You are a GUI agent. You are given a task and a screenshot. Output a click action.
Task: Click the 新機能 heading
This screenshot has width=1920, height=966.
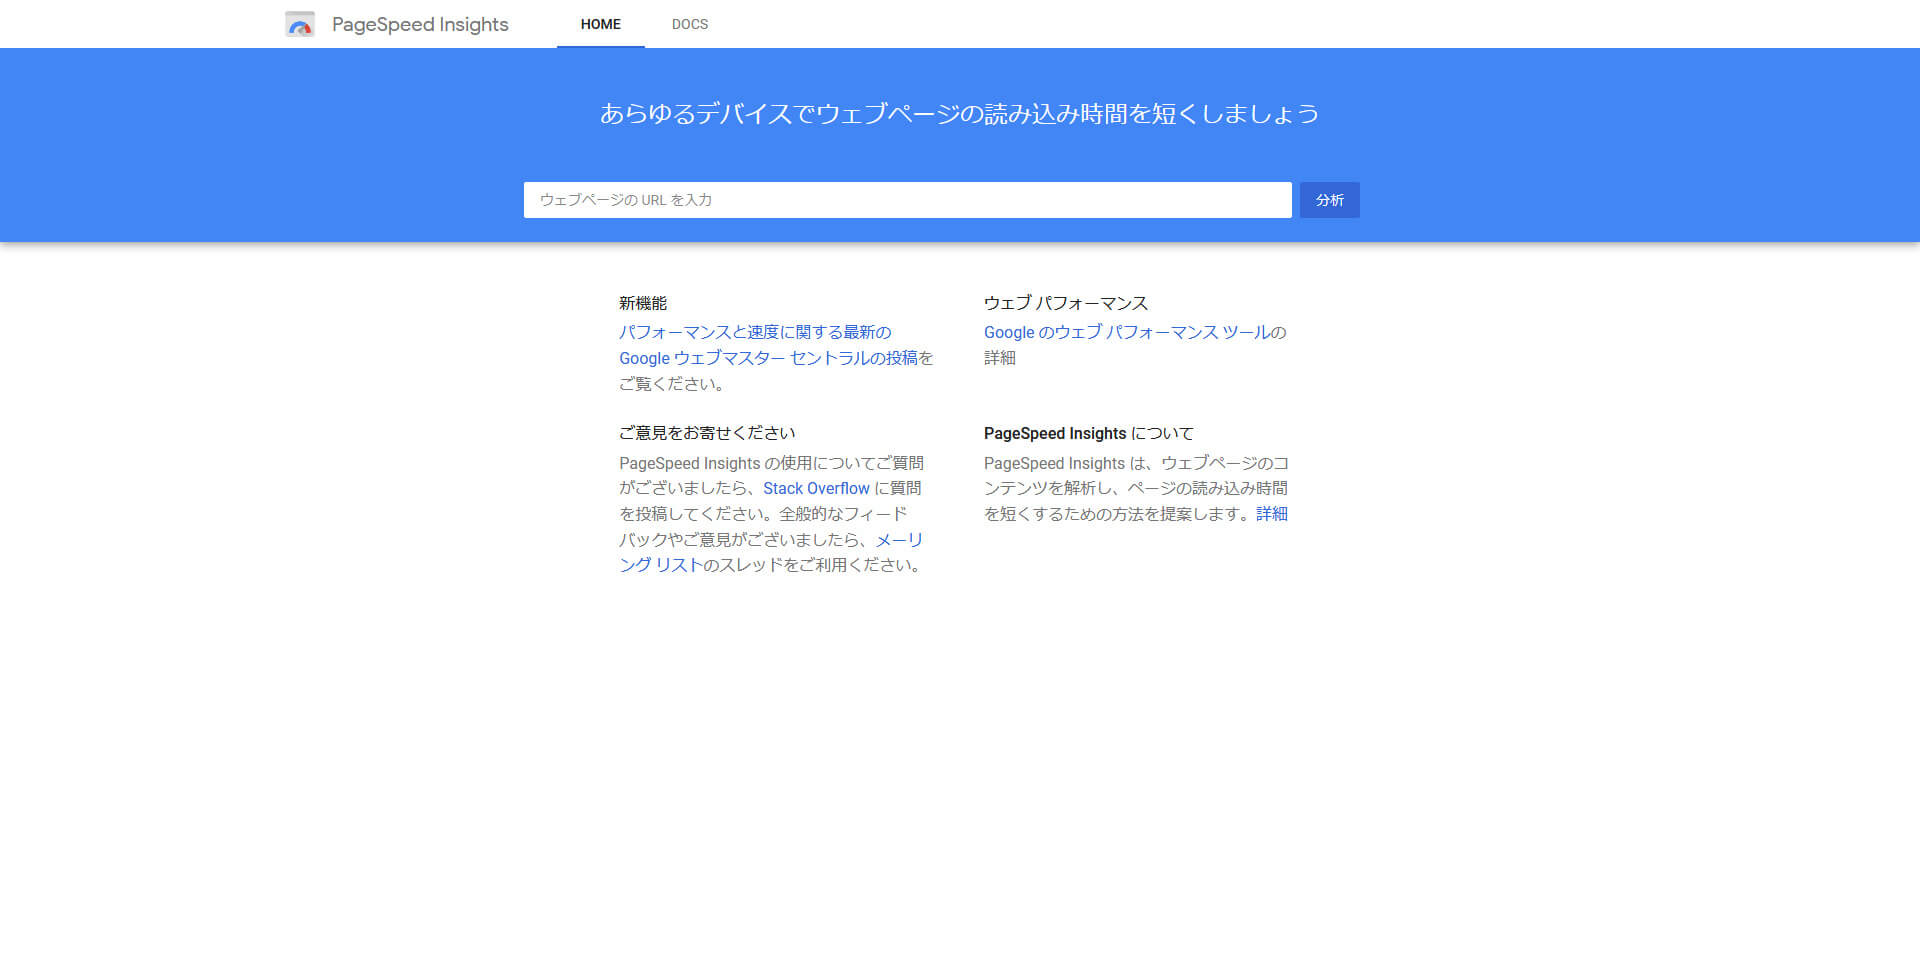[x=643, y=303]
